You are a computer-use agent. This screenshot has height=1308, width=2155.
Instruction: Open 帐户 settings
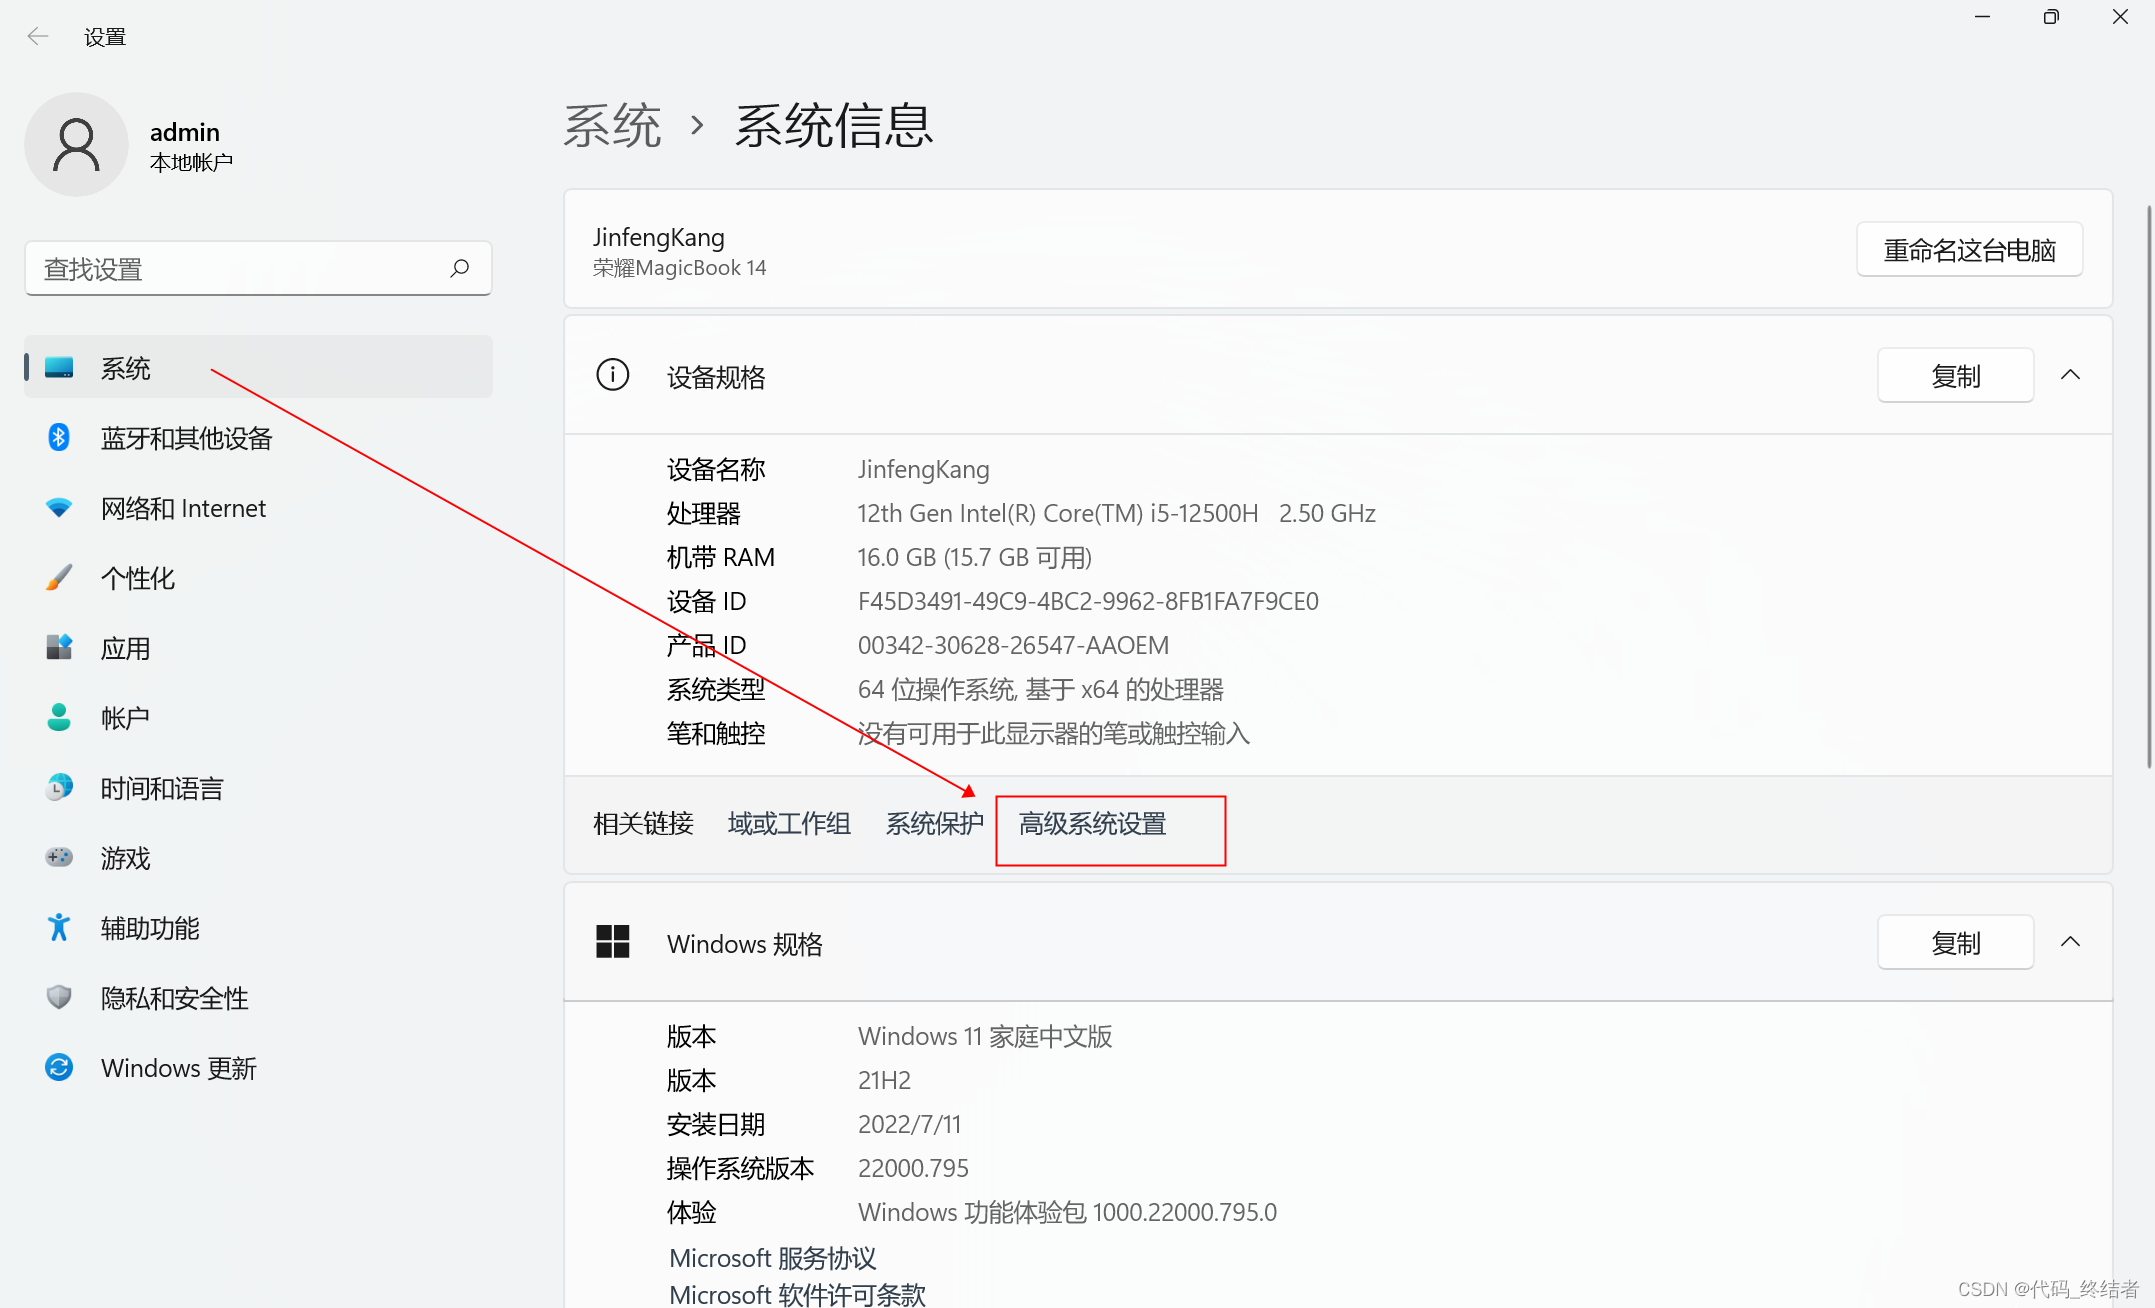[258, 718]
